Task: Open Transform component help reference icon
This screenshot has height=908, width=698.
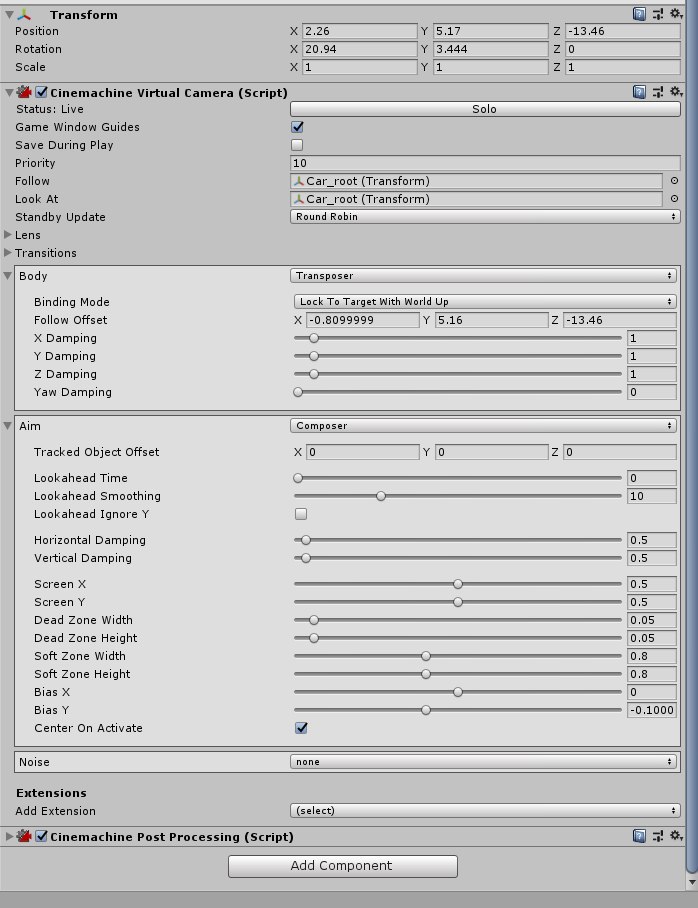Action: 639,14
